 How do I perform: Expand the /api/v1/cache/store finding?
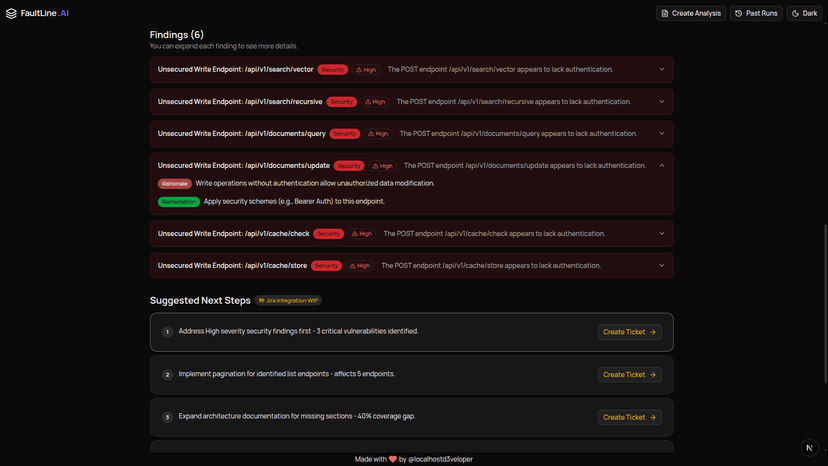(x=661, y=266)
